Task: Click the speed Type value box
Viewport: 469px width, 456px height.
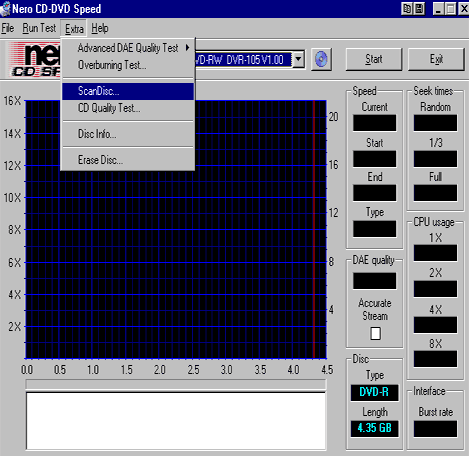Action: pos(375,229)
